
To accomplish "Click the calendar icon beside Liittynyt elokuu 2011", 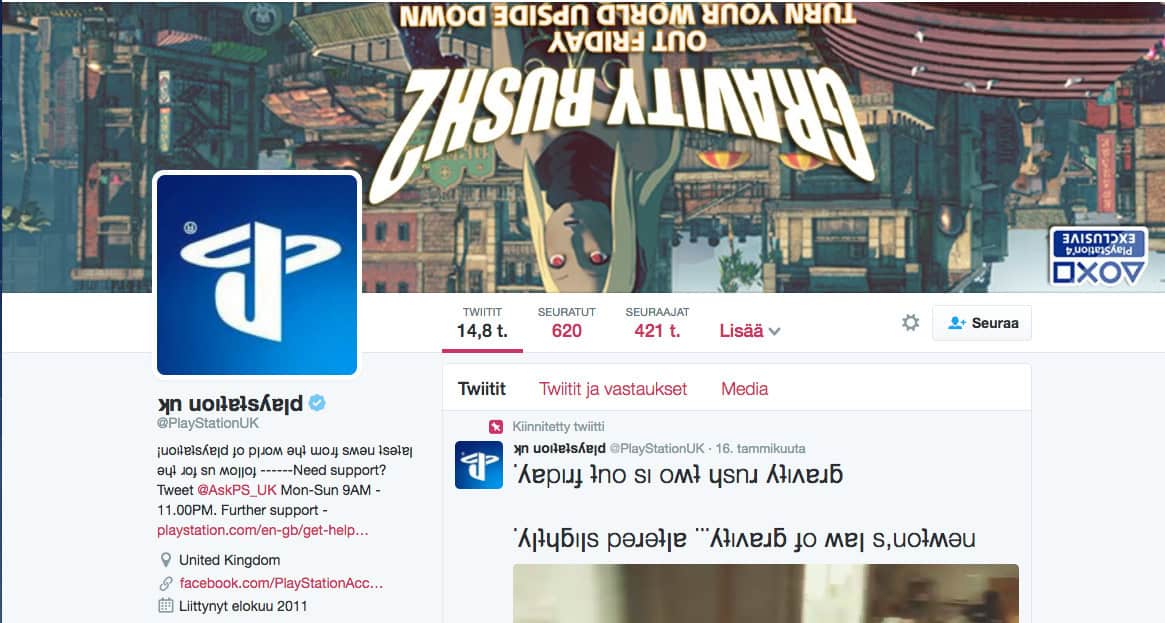I will pyautogui.click(x=166, y=606).
